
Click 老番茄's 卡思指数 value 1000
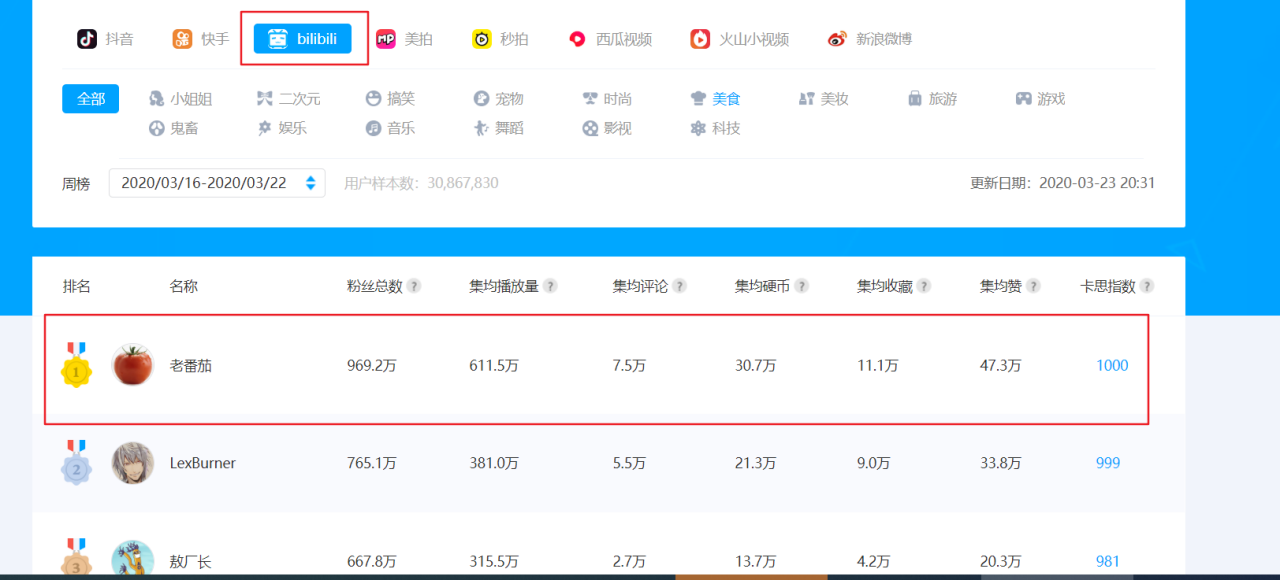click(1112, 365)
